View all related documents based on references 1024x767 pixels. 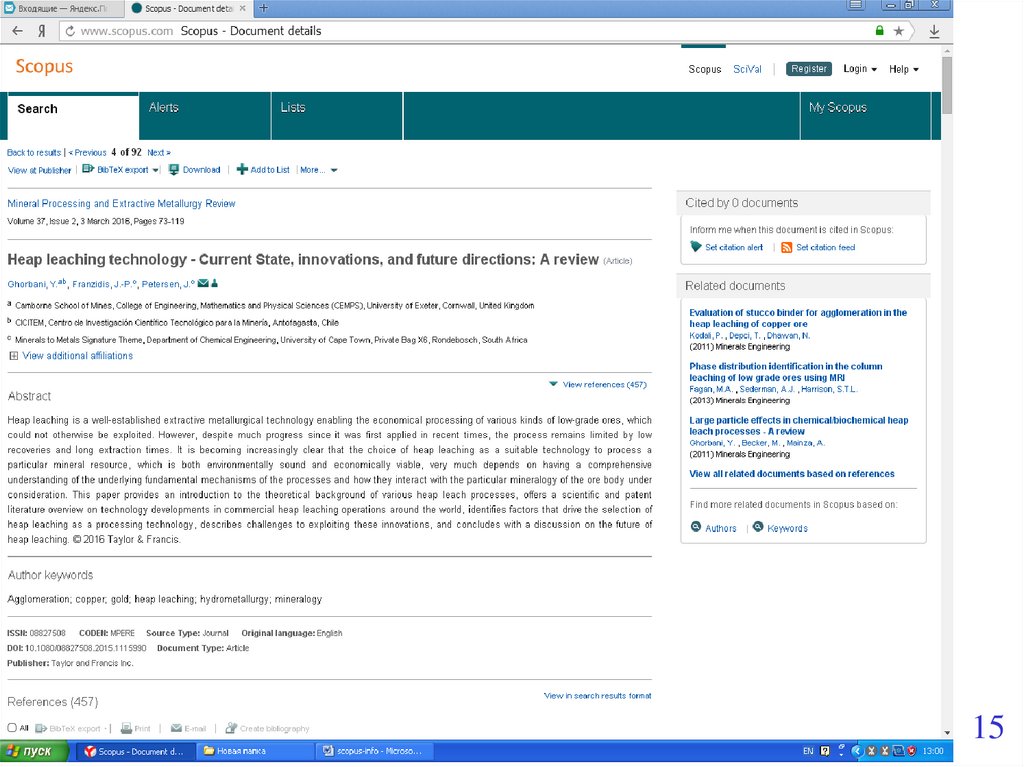tap(792, 474)
